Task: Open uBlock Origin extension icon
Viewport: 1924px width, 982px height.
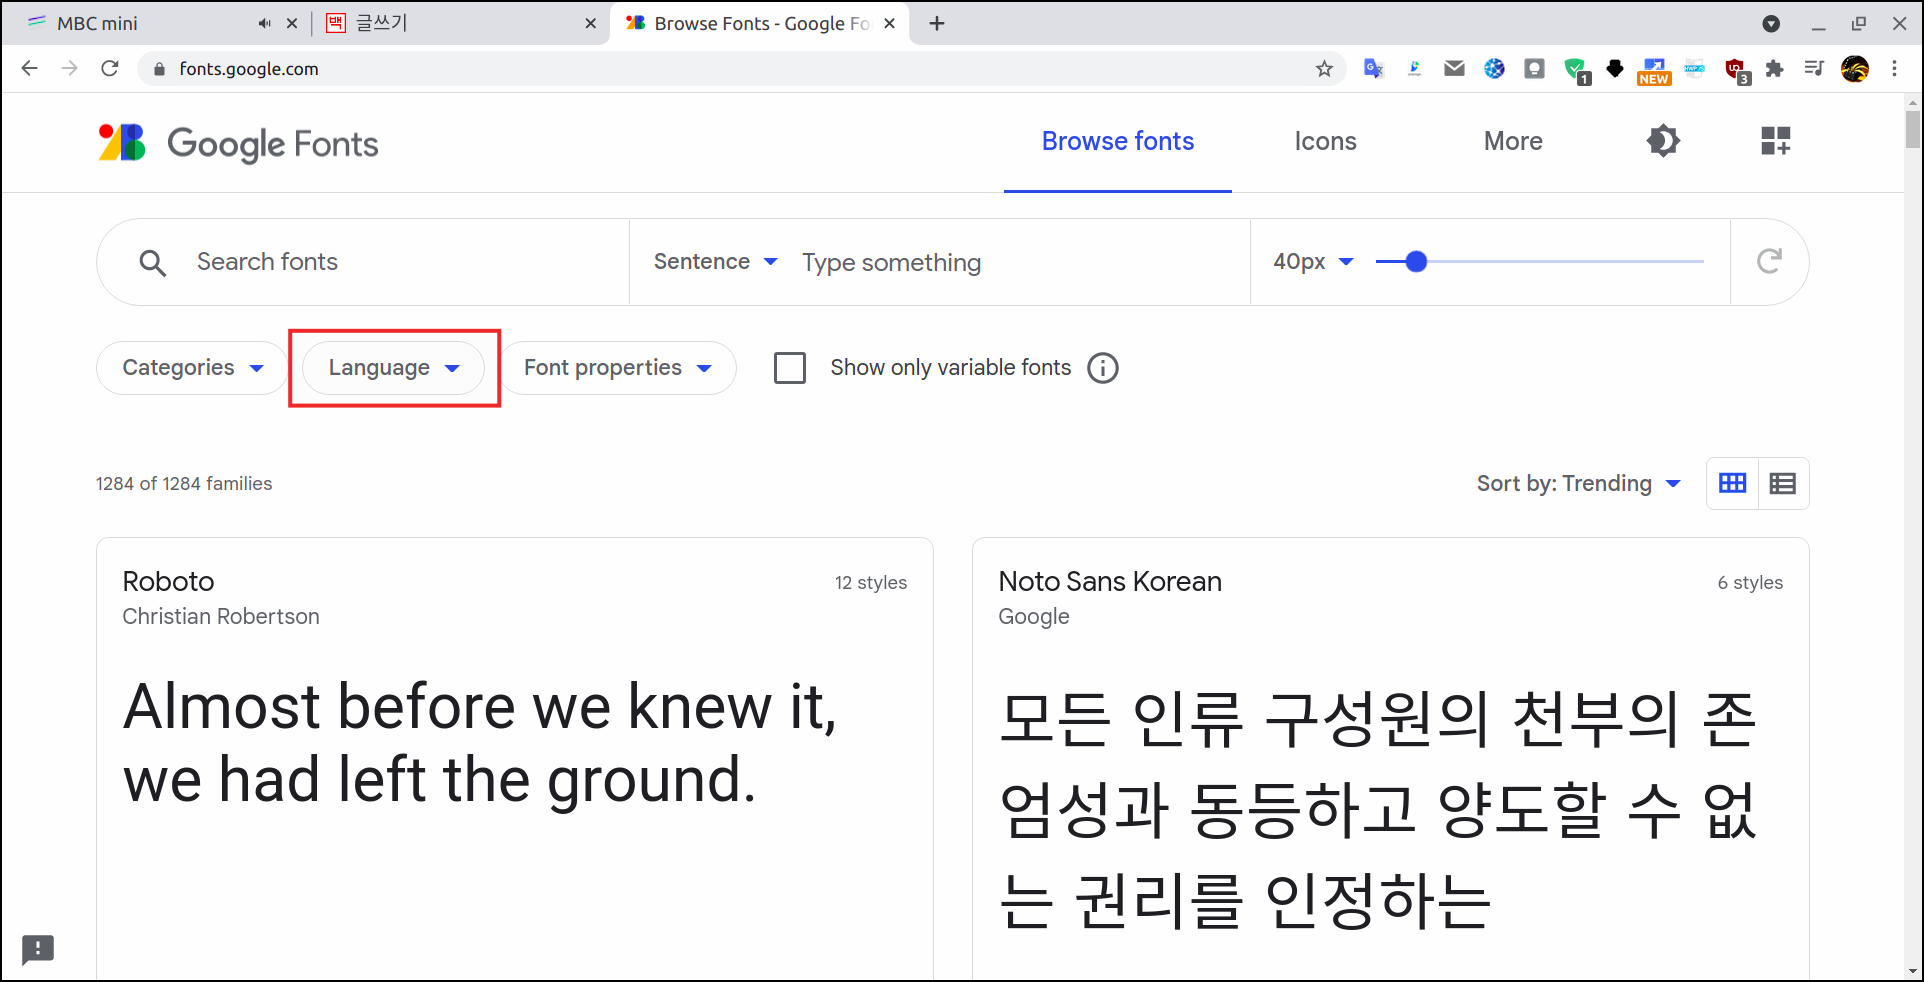Action: (x=1736, y=70)
